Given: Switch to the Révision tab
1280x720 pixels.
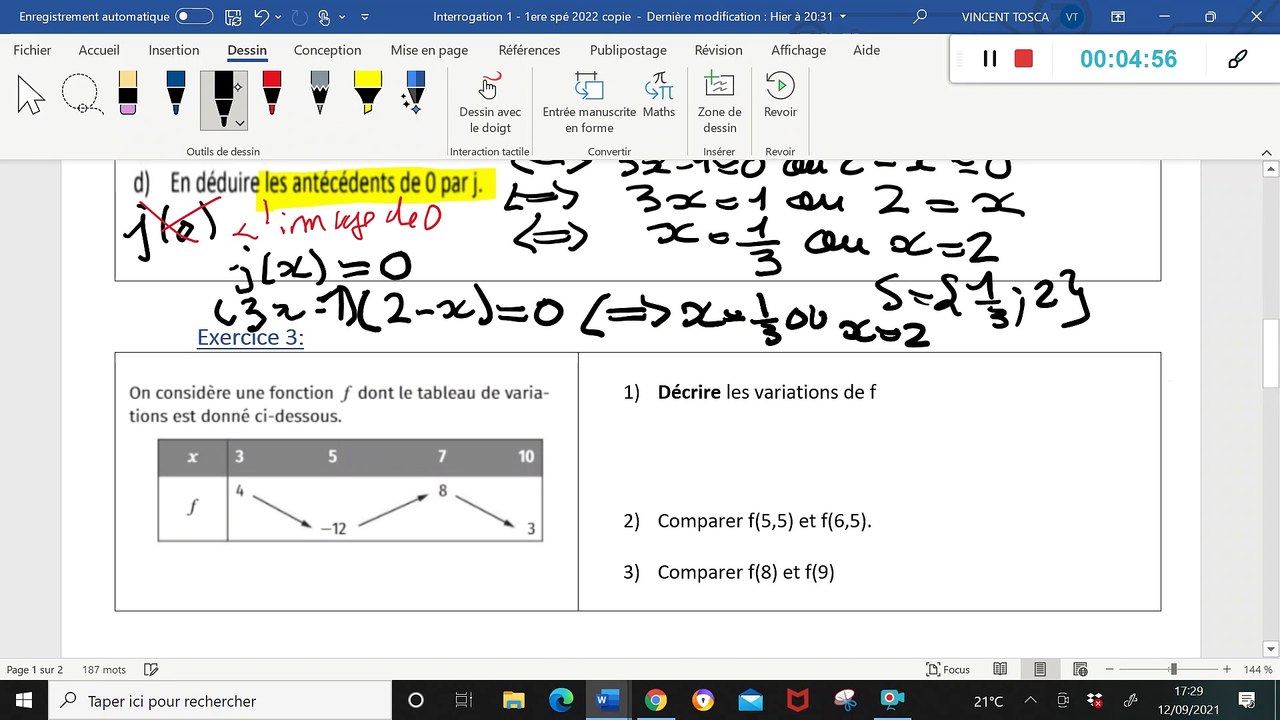Looking at the screenshot, I should (x=718, y=50).
